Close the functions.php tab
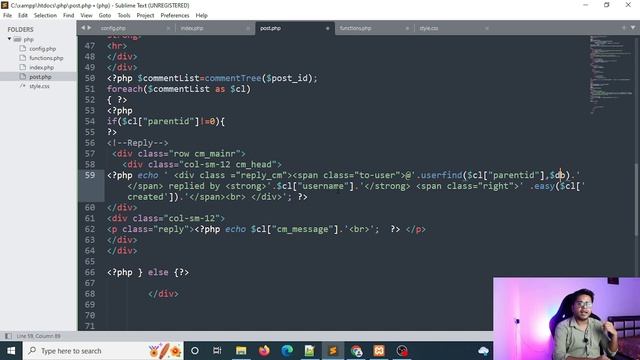Image resolution: width=640 pixels, height=360 pixels. (x=407, y=28)
